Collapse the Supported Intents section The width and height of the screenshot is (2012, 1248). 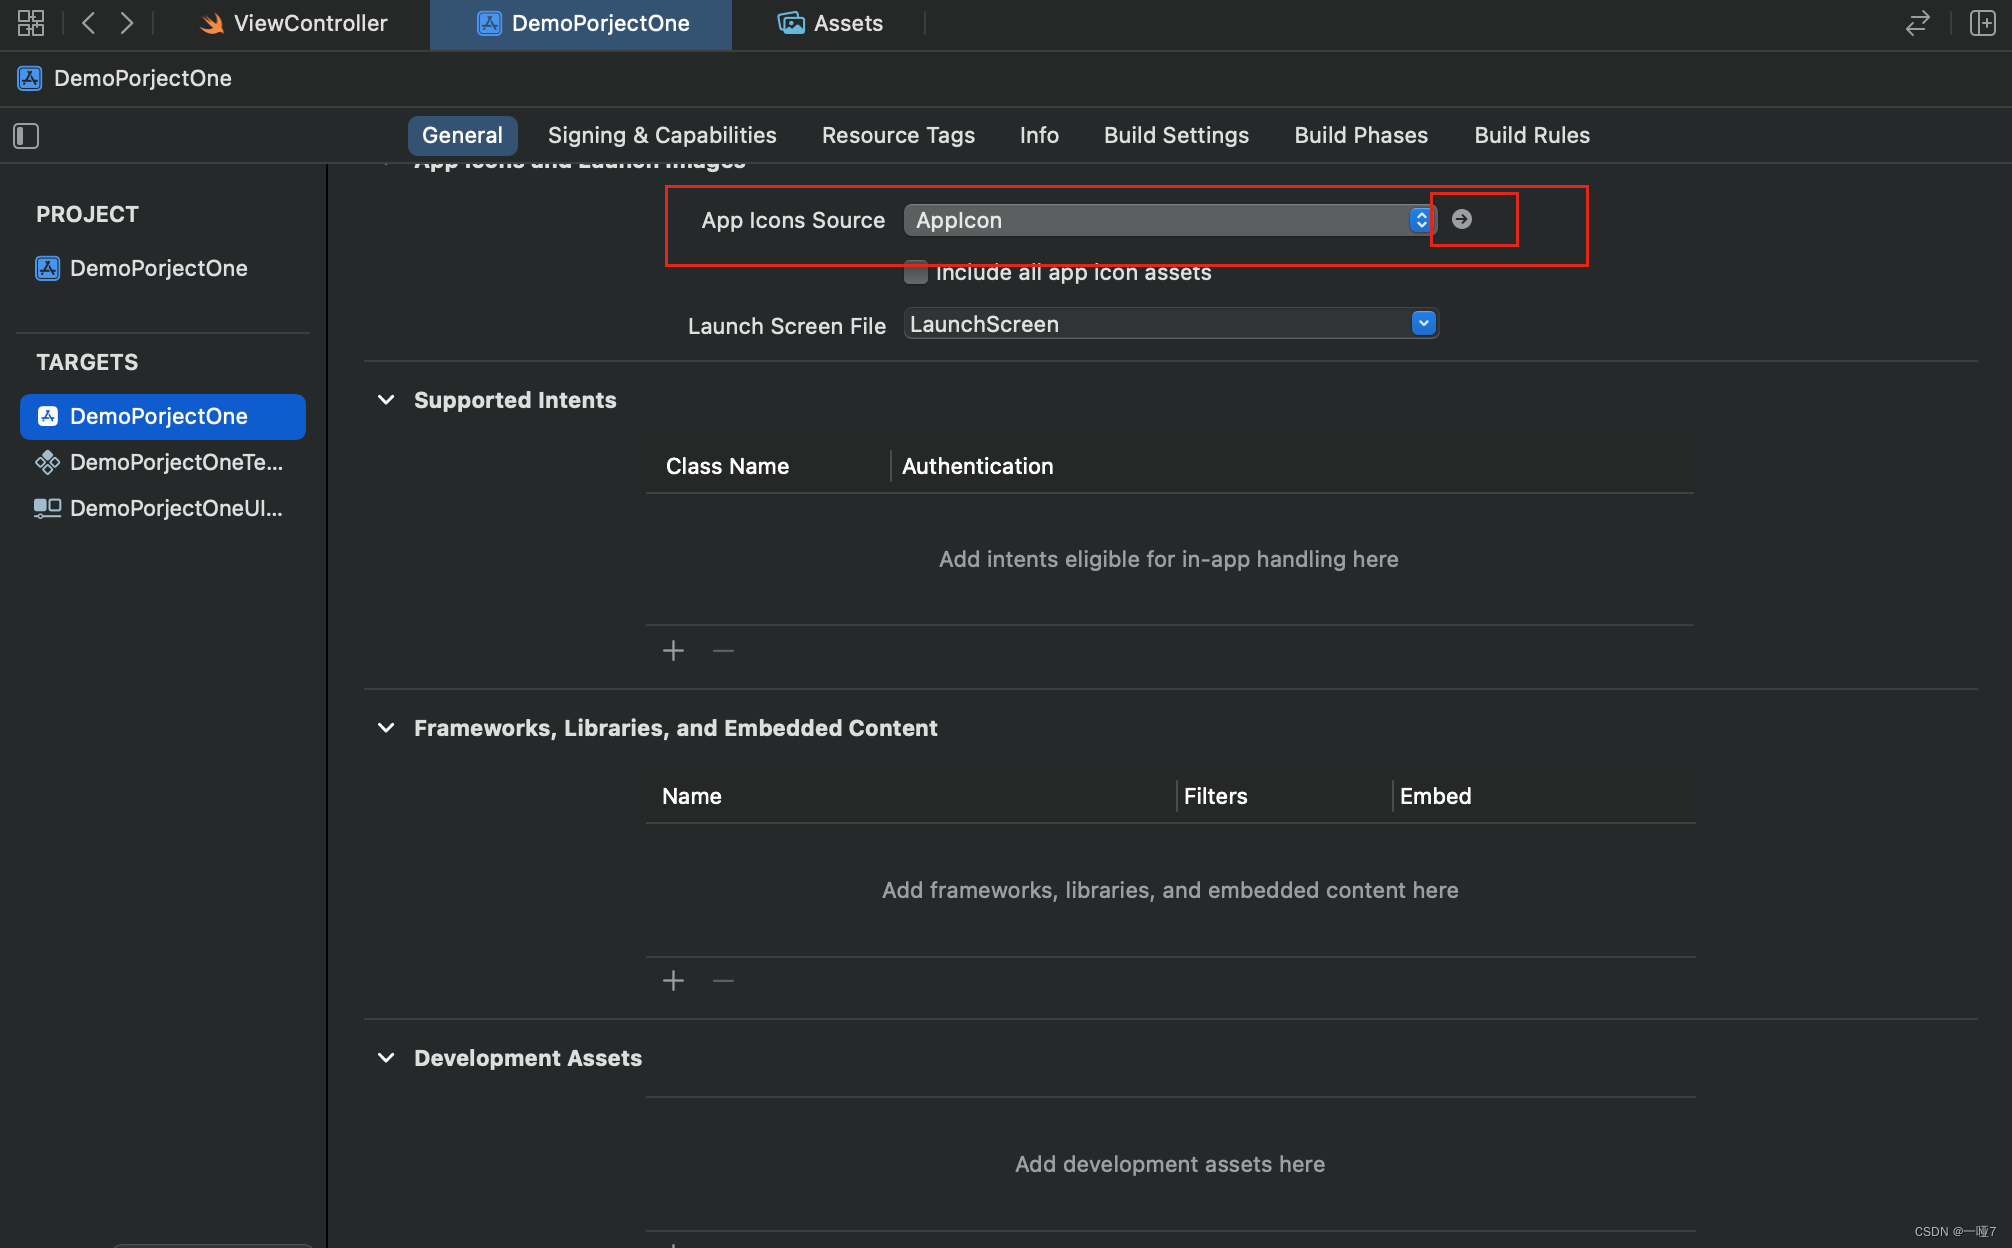[386, 400]
